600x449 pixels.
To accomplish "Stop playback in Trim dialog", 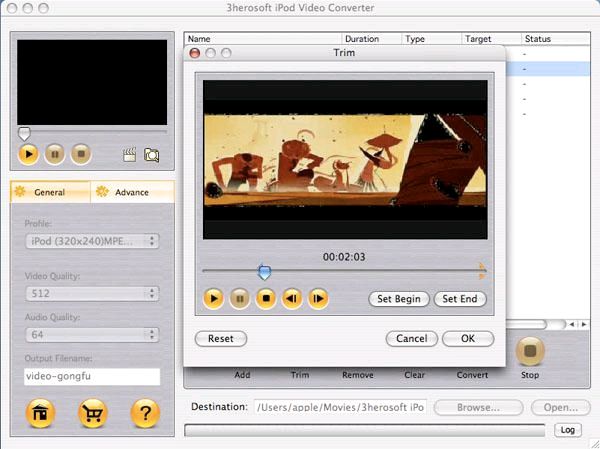I will [266, 298].
